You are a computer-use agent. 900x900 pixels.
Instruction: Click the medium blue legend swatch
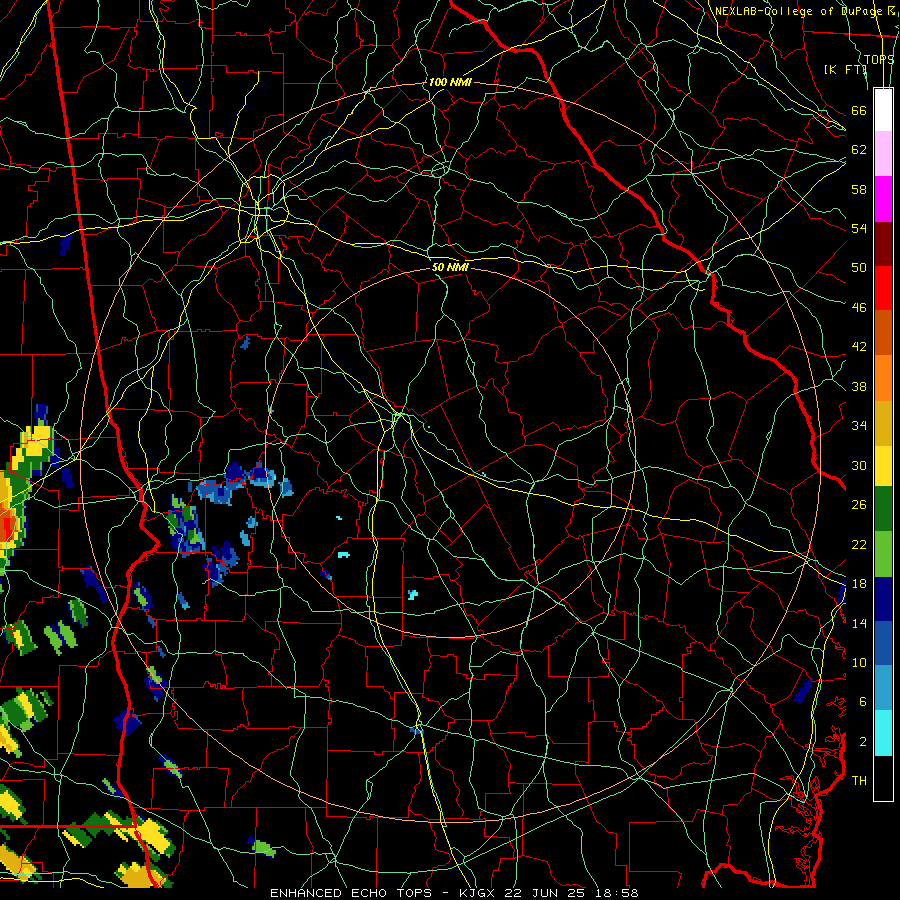(883, 643)
